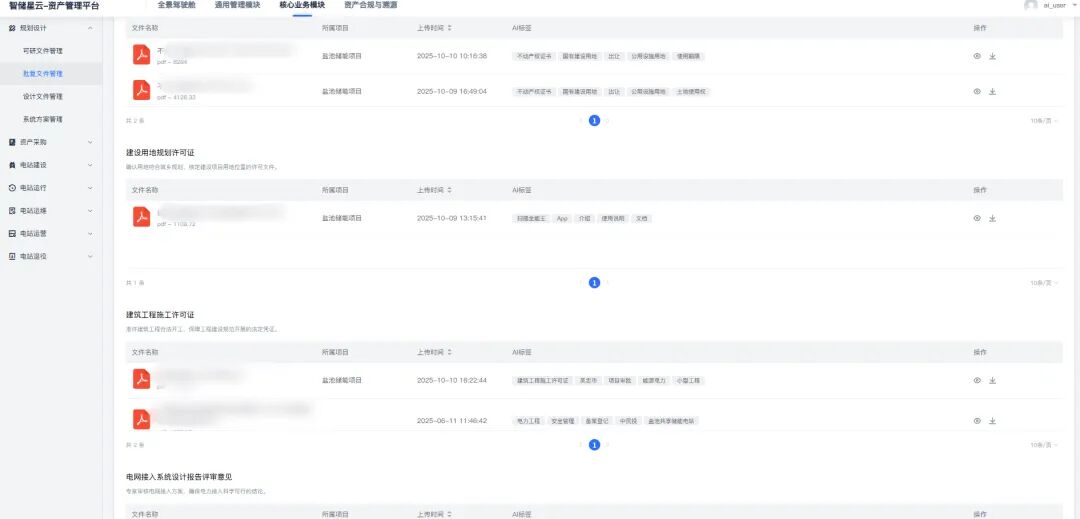Viewport: 1080px width, 519px height.
Task: Download the 2025-10-09 13:15:41 file
Action: (993, 218)
